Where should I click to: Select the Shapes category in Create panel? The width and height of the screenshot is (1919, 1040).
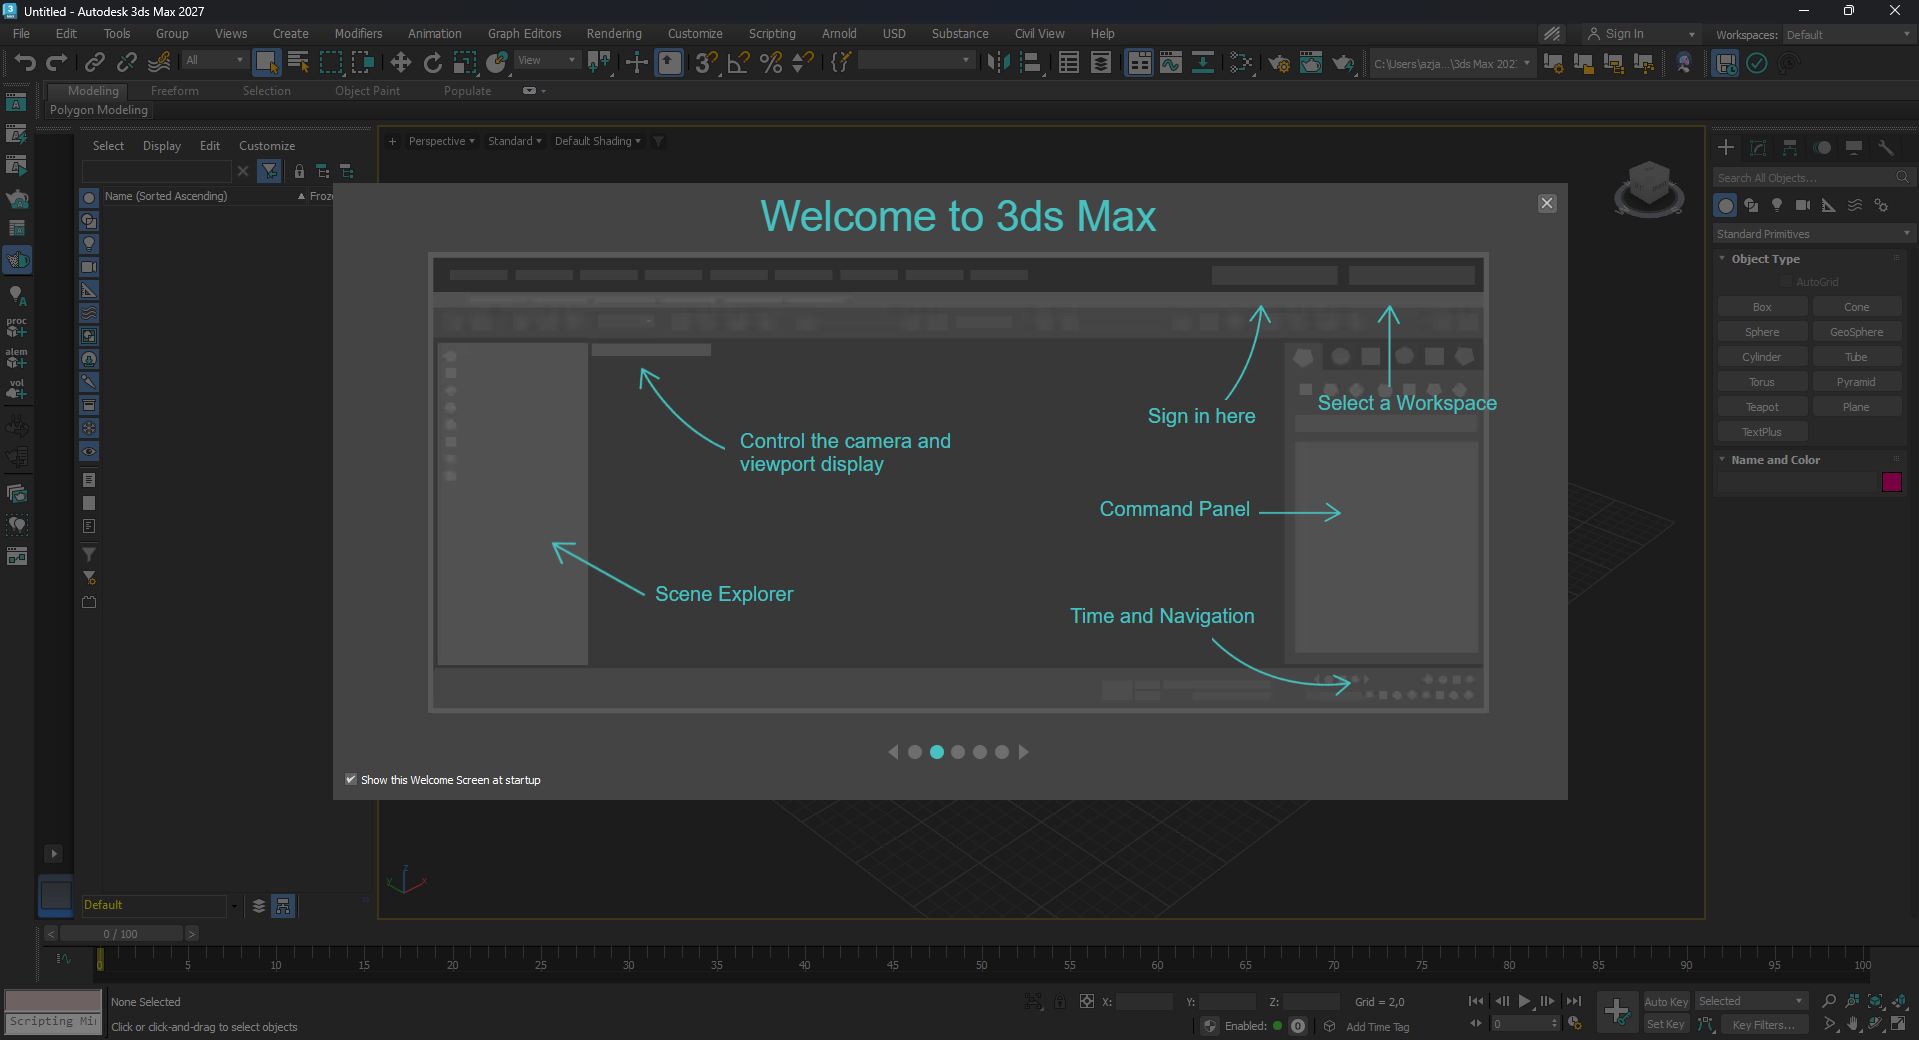[1751, 205]
